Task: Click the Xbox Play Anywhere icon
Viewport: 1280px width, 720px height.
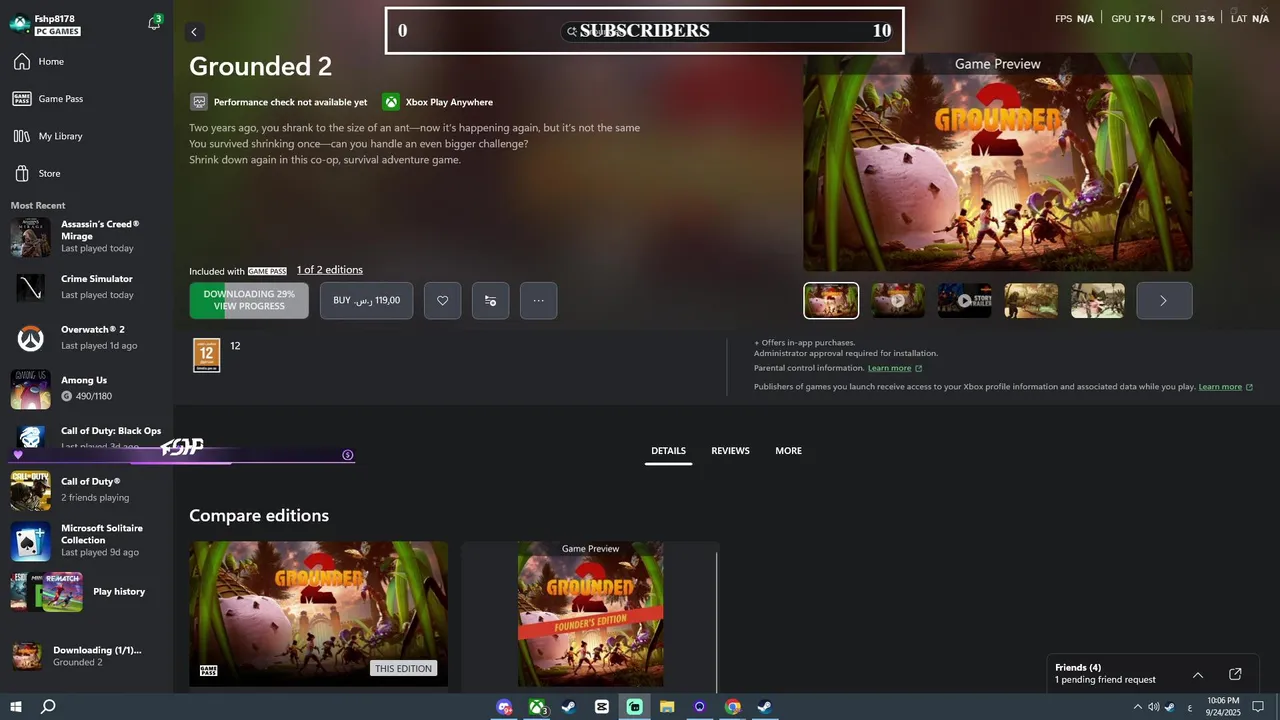Action: 391,102
